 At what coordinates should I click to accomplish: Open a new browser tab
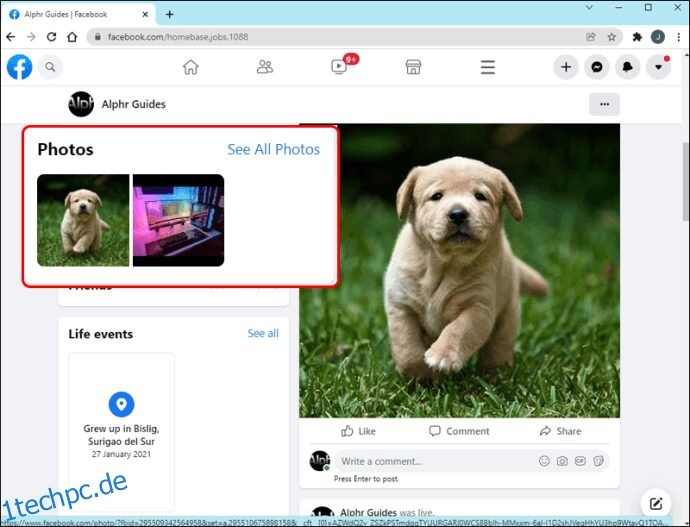[169, 15]
